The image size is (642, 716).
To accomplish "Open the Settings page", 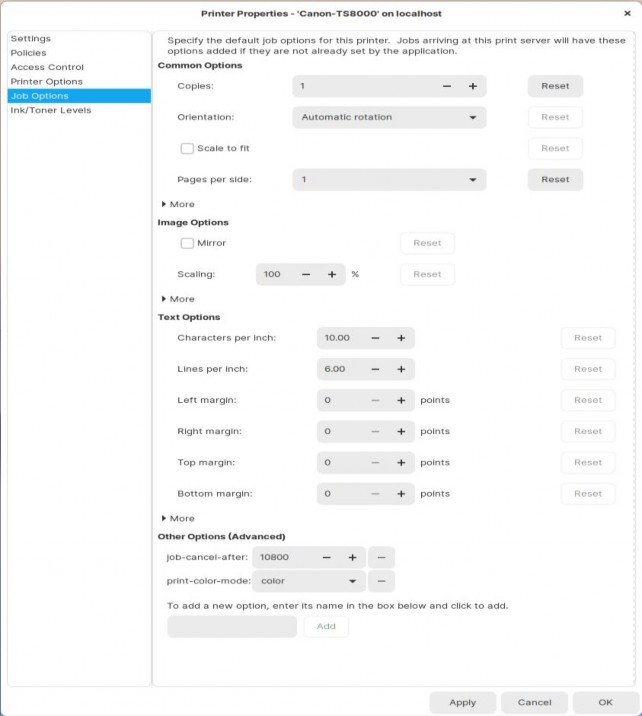I will (79, 39).
